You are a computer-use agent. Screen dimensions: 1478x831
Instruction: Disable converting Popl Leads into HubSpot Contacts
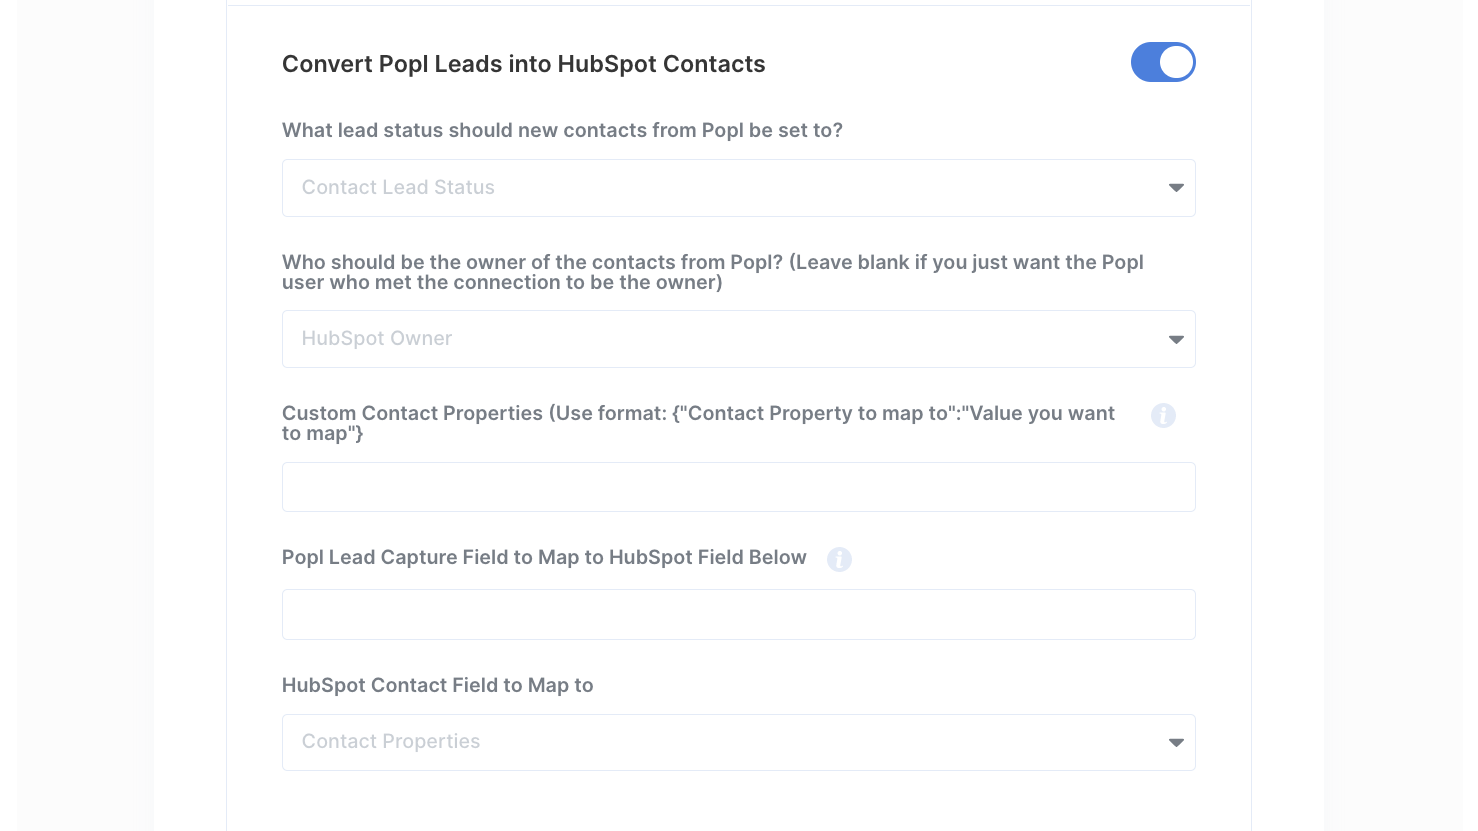click(1163, 62)
